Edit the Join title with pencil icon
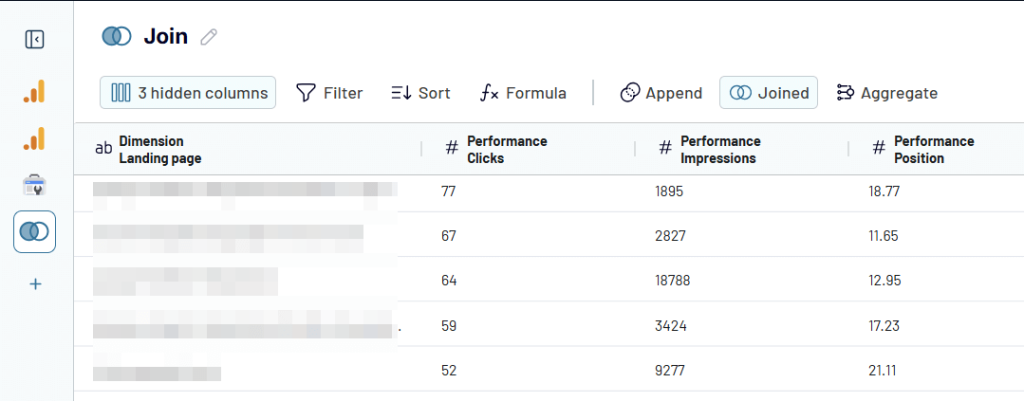The height and width of the screenshot is (401, 1024). 208,37
